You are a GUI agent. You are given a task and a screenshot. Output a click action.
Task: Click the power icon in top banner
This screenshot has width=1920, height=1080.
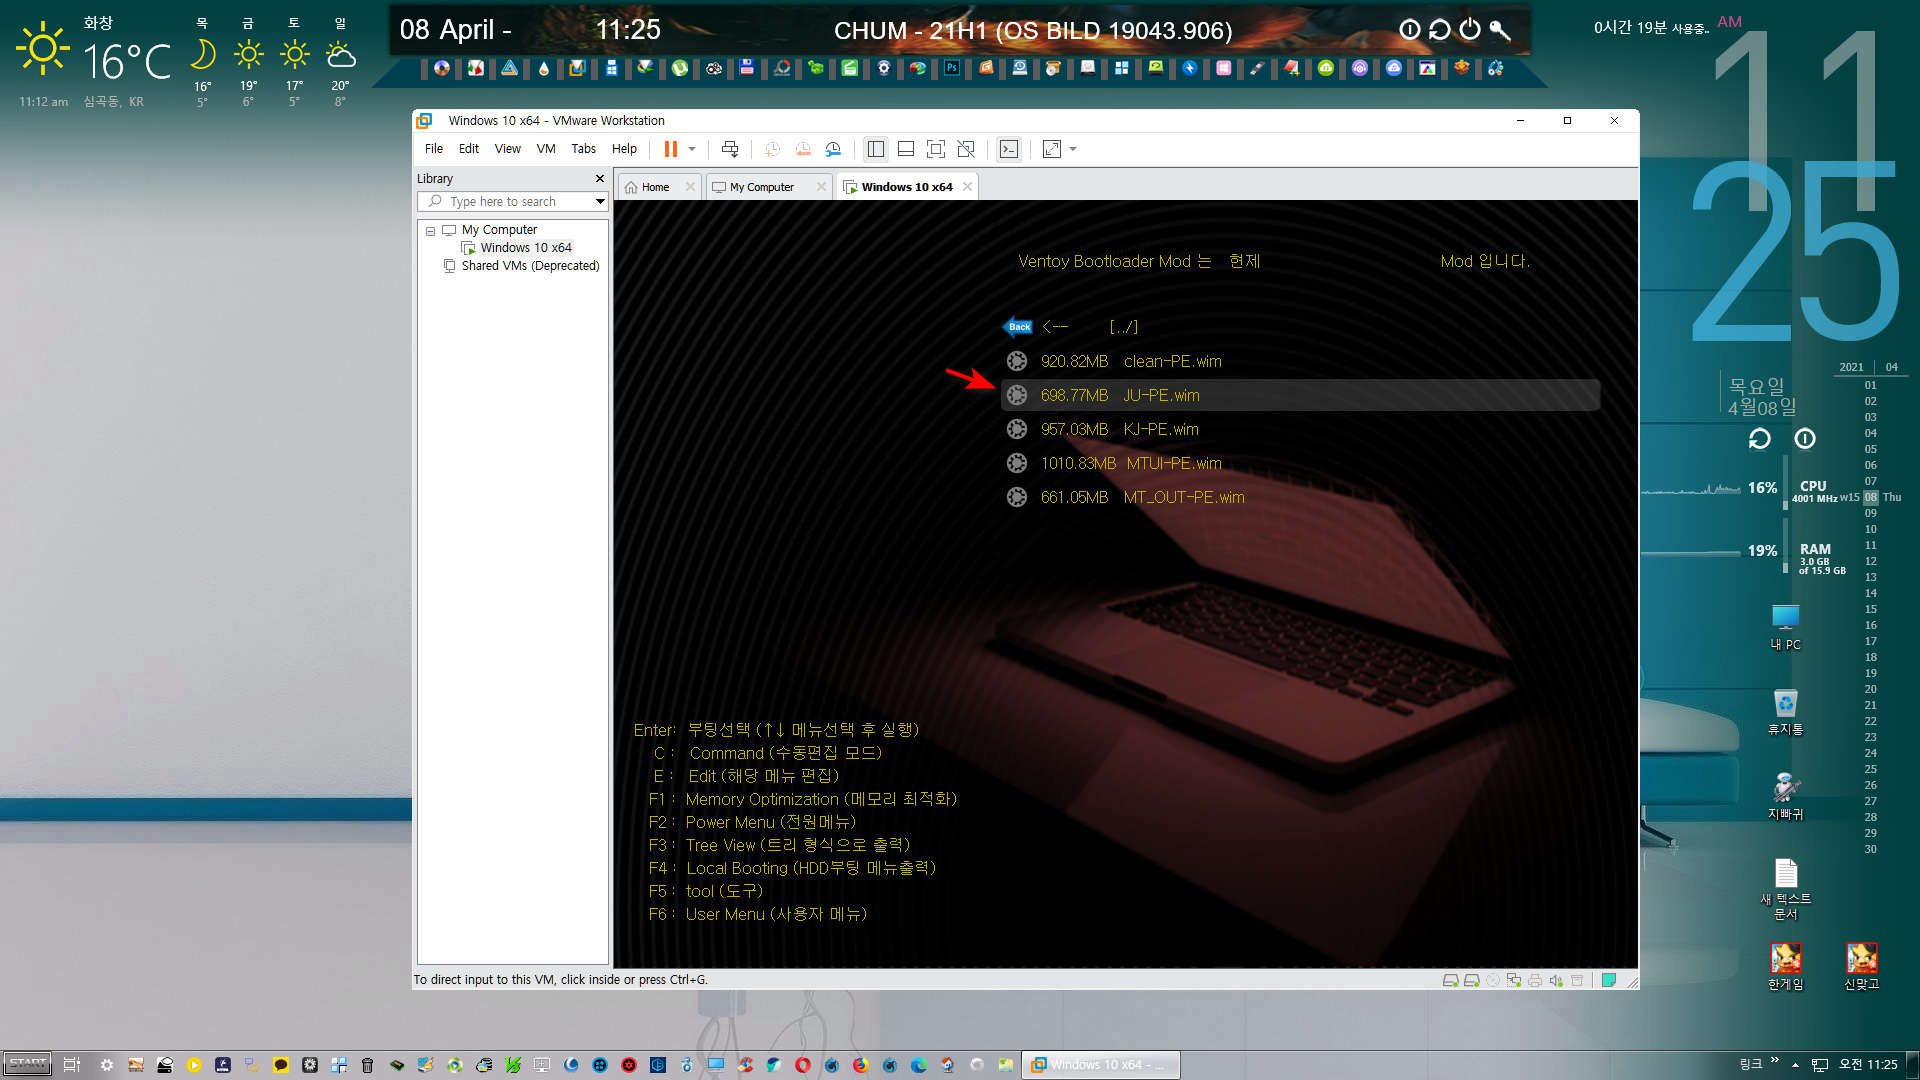[1469, 30]
